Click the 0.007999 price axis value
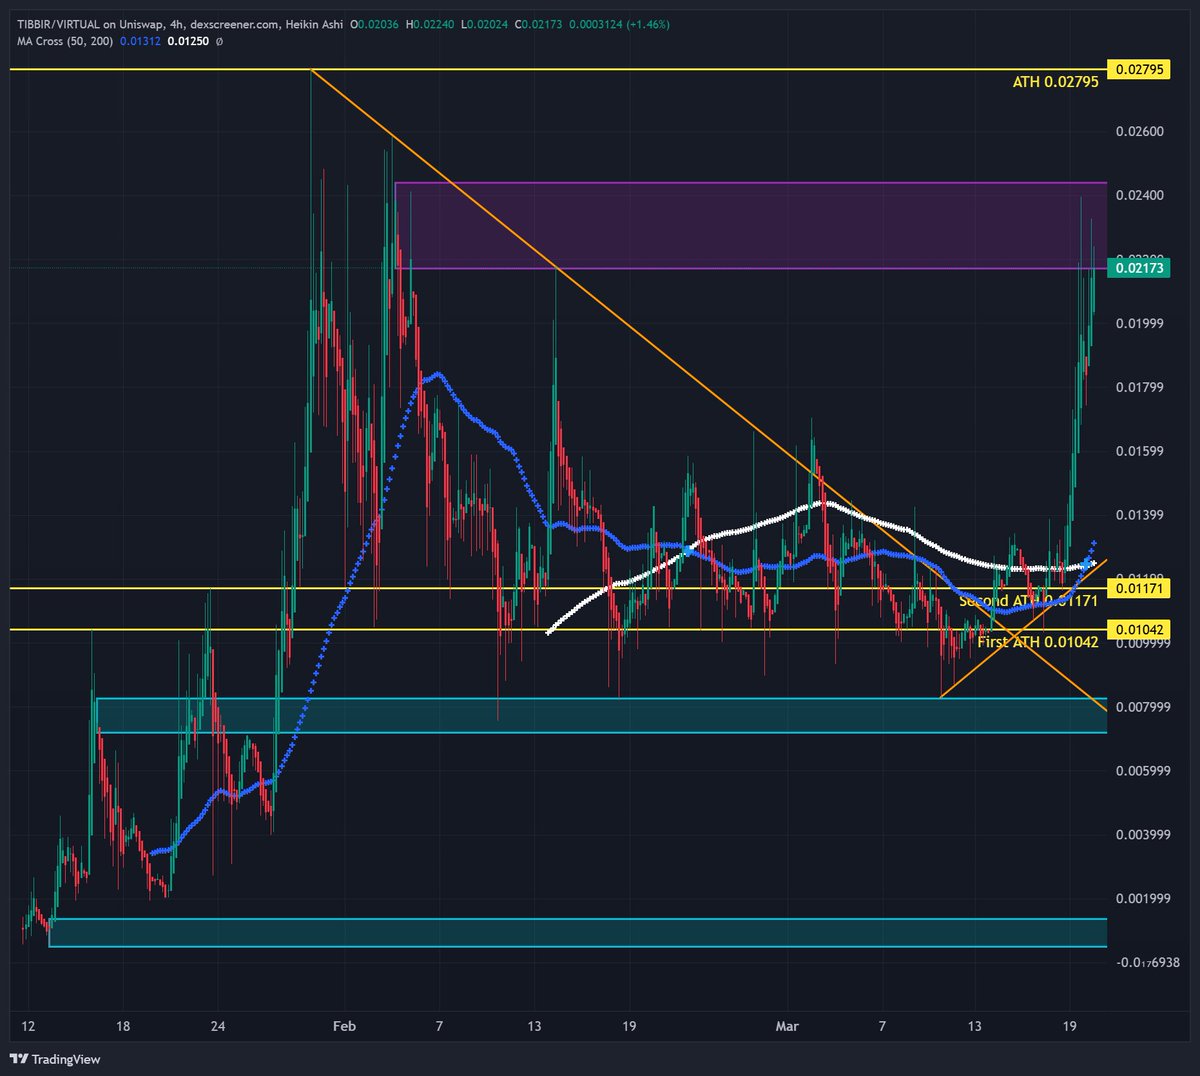 1142,707
